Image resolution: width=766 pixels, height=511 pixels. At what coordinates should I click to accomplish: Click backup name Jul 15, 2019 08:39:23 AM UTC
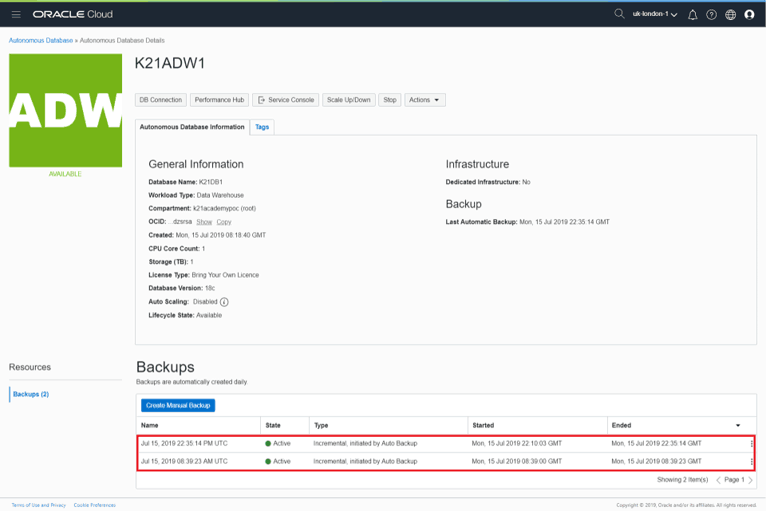[184, 461]
